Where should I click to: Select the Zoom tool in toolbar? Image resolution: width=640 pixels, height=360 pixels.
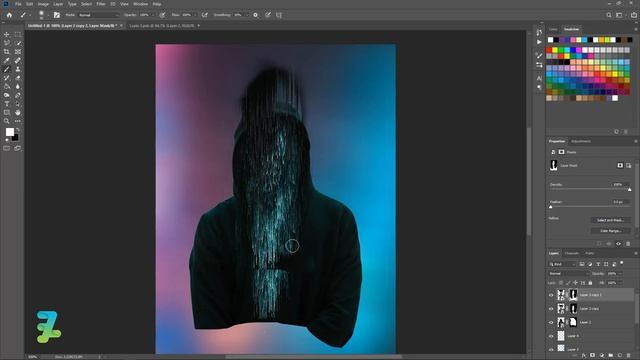click(x=7, y=121)
